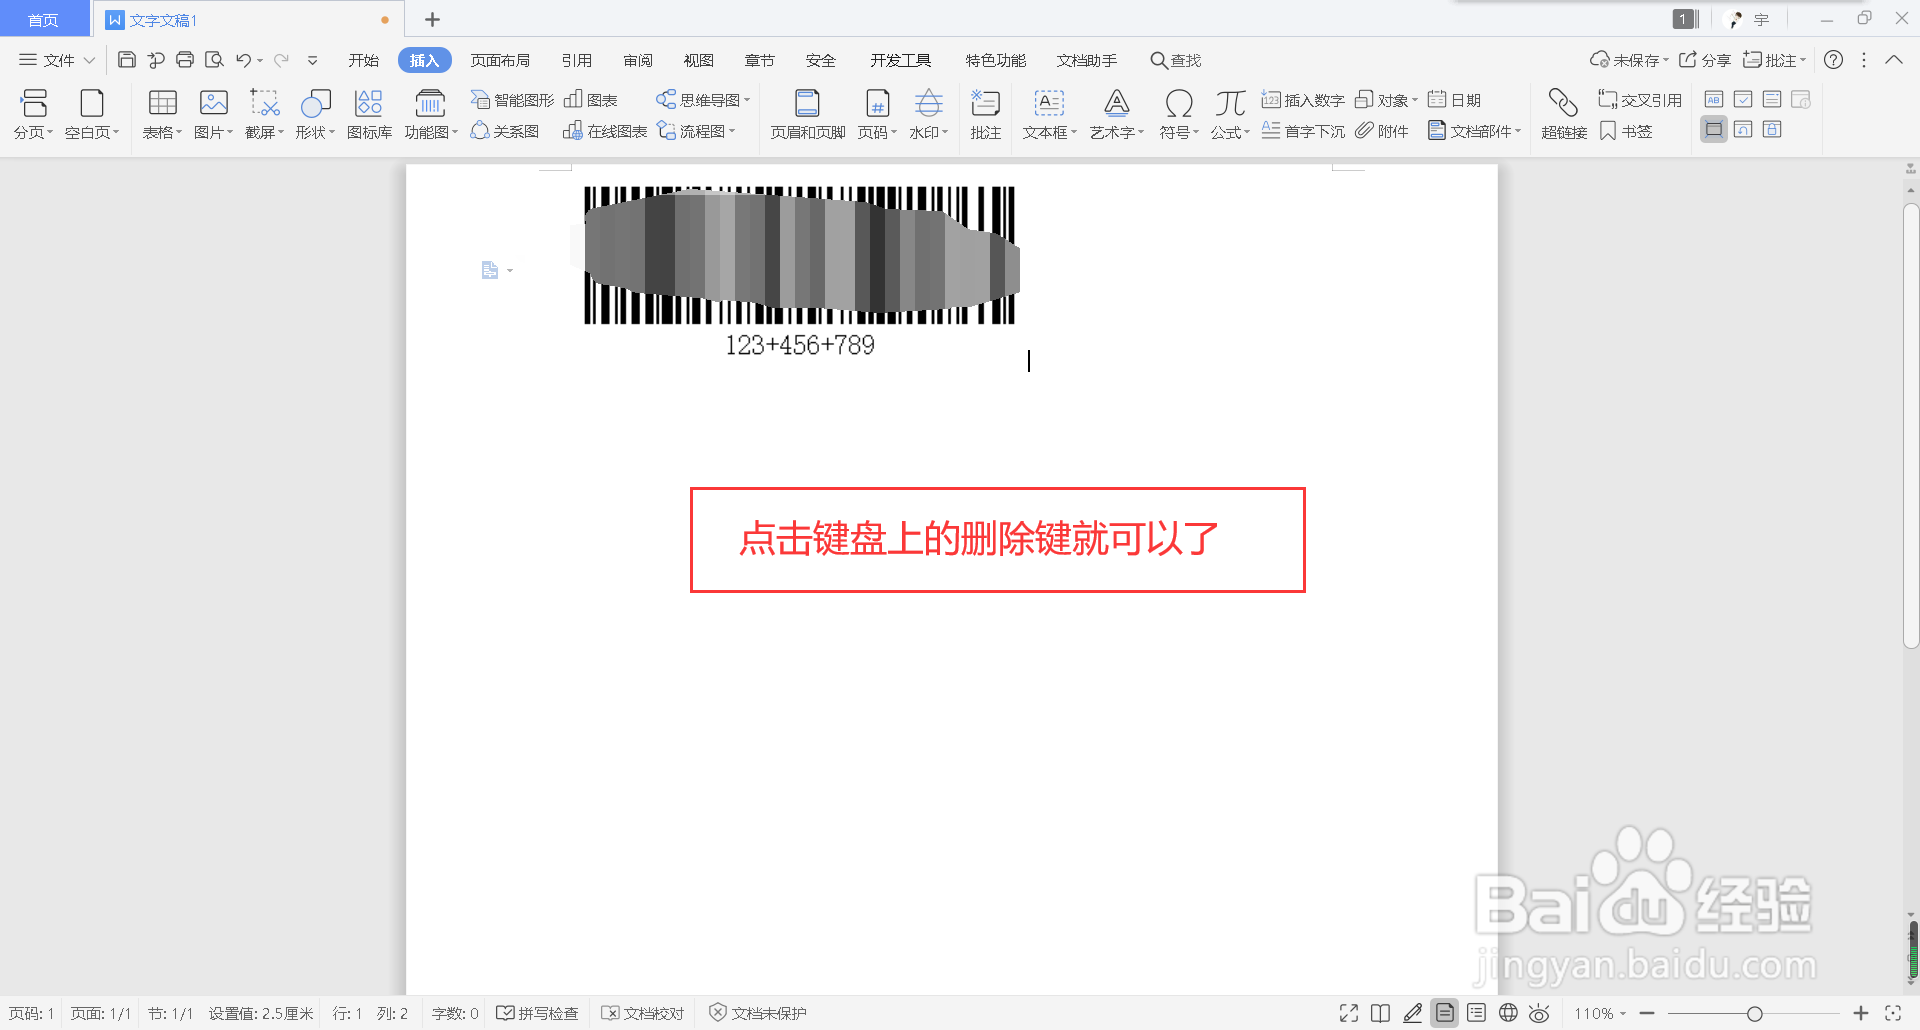The width and height of the screenshot is (1920, 1030).
Task: Toggle reading layout book icon in status bar
Action: click(1381, 1013)
